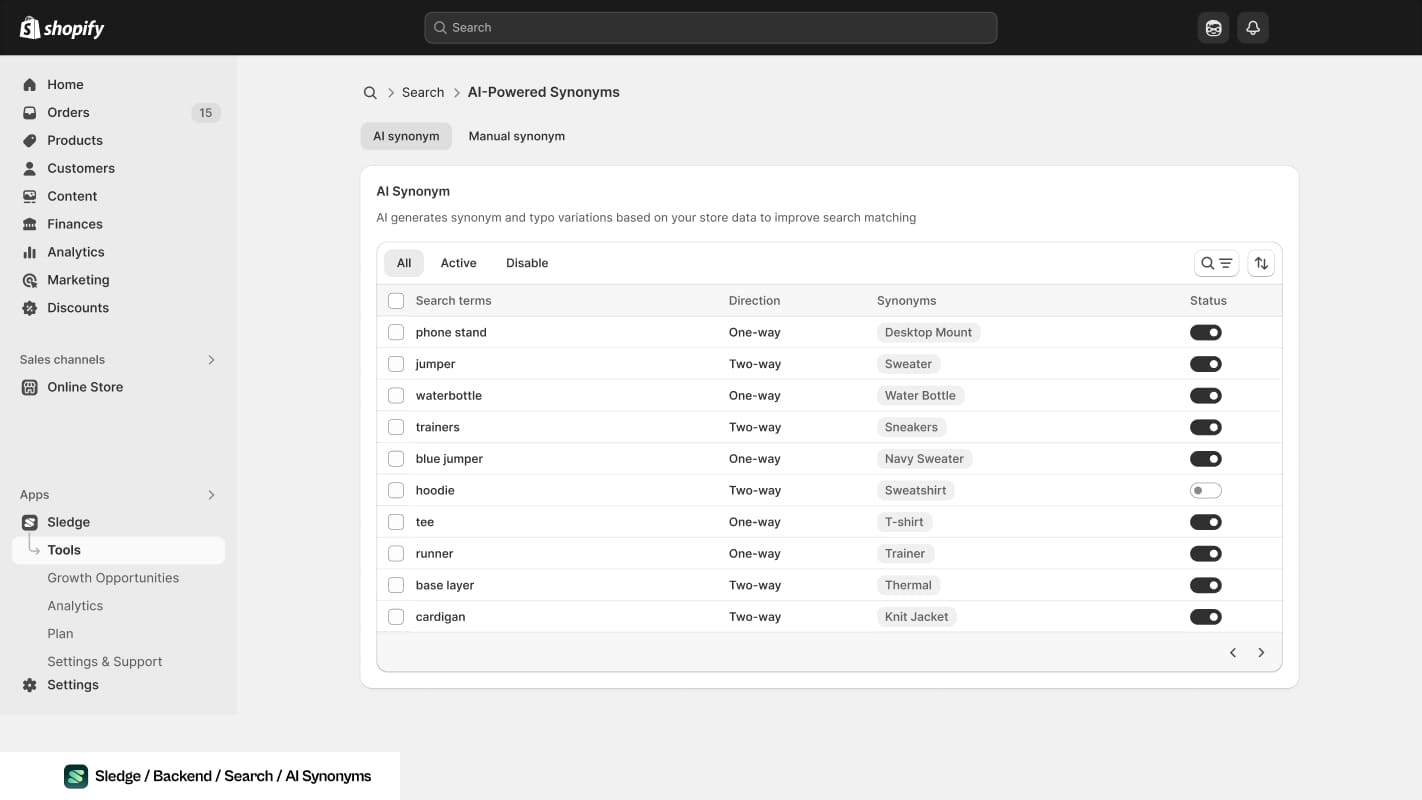This screenshot has width=1422, height=800.
Task: Open the sort button in synonym table
Action: tap(1261, 264)
